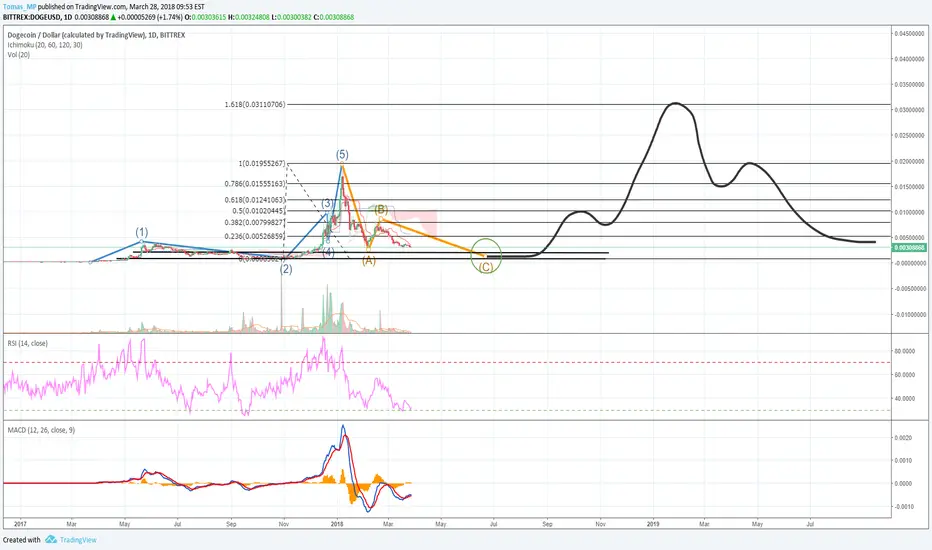Click the 2019 label on time axis
Screen dimensions: 932x550
pyautogui.click(x=653, y=524)
